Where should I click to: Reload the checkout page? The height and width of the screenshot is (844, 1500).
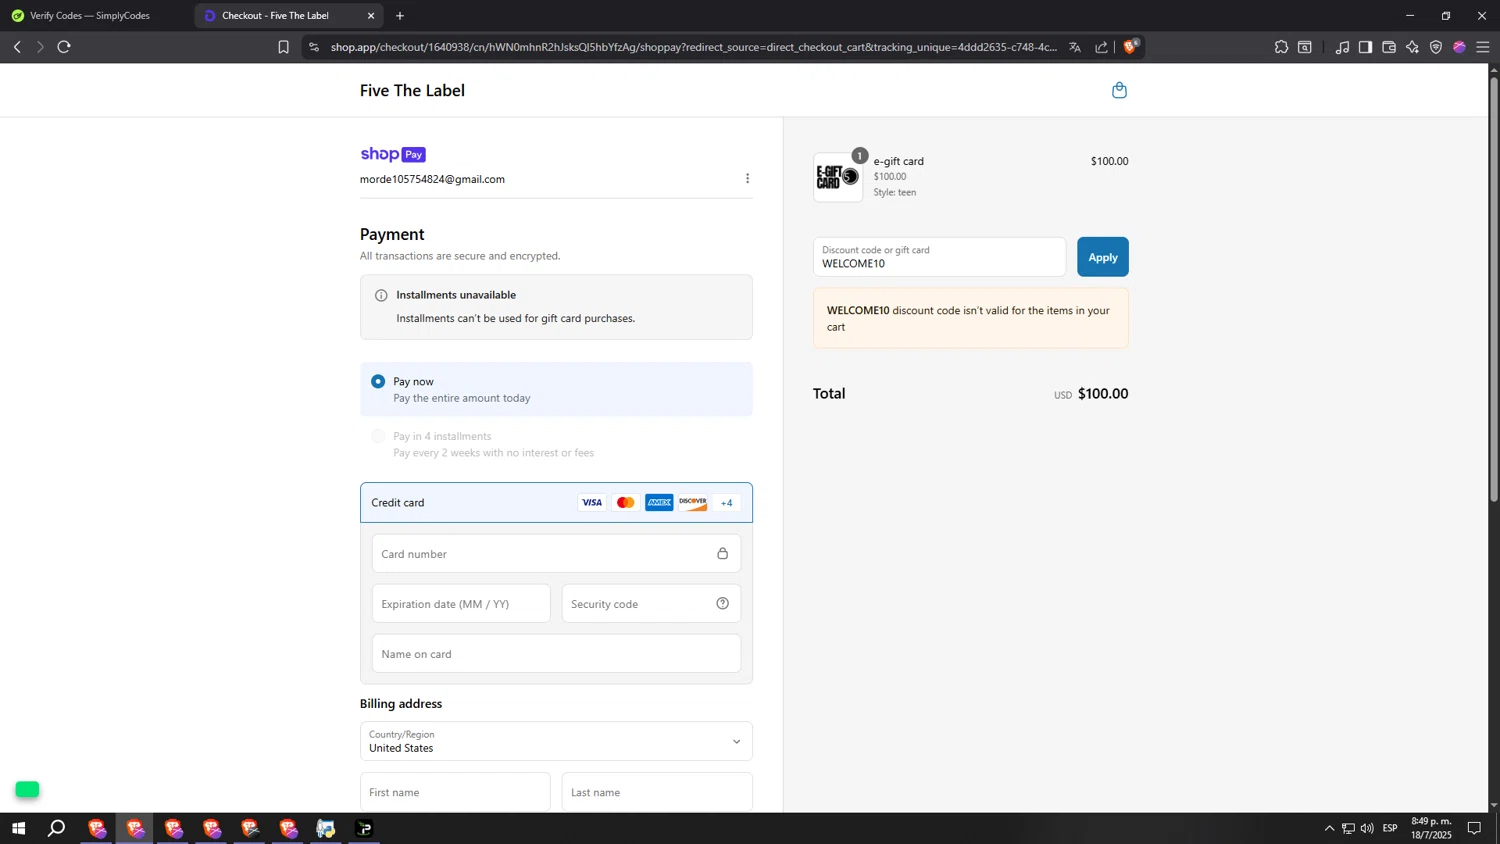(64, 47)
